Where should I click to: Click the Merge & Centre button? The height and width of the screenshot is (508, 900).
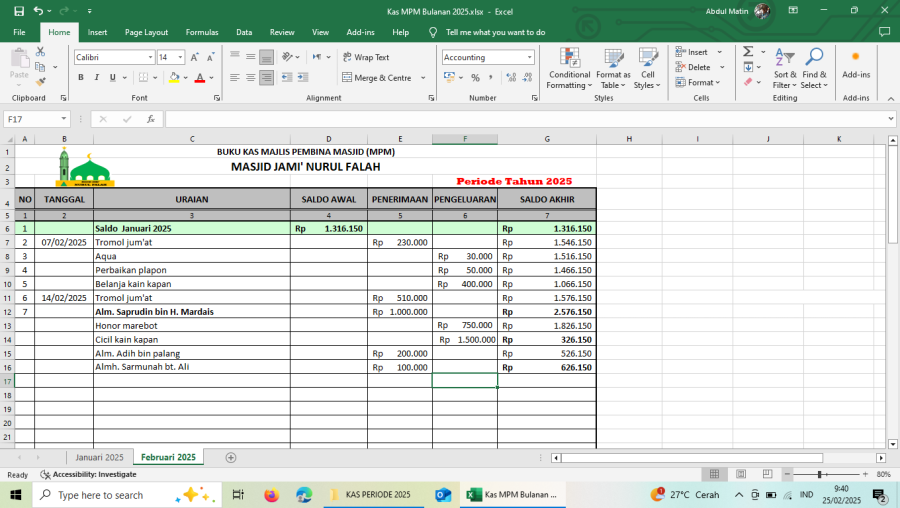(x=377, y=77)
